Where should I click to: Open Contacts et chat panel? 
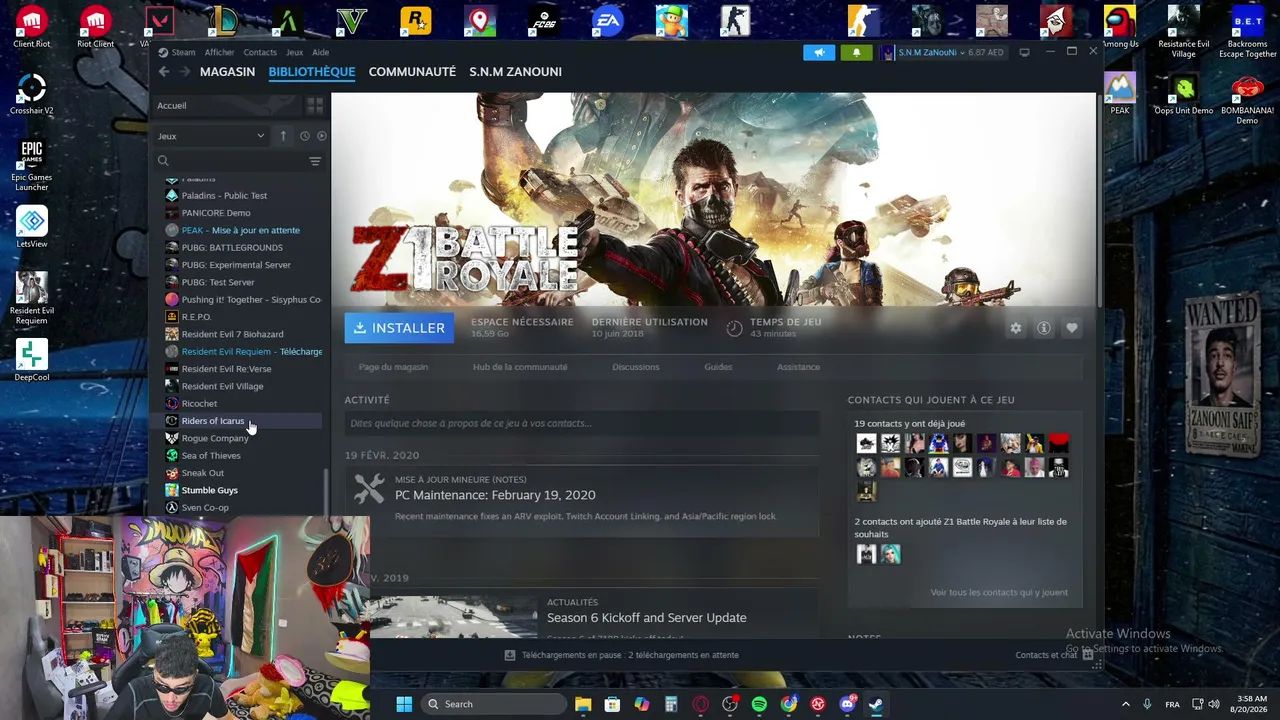(1054, 655)
